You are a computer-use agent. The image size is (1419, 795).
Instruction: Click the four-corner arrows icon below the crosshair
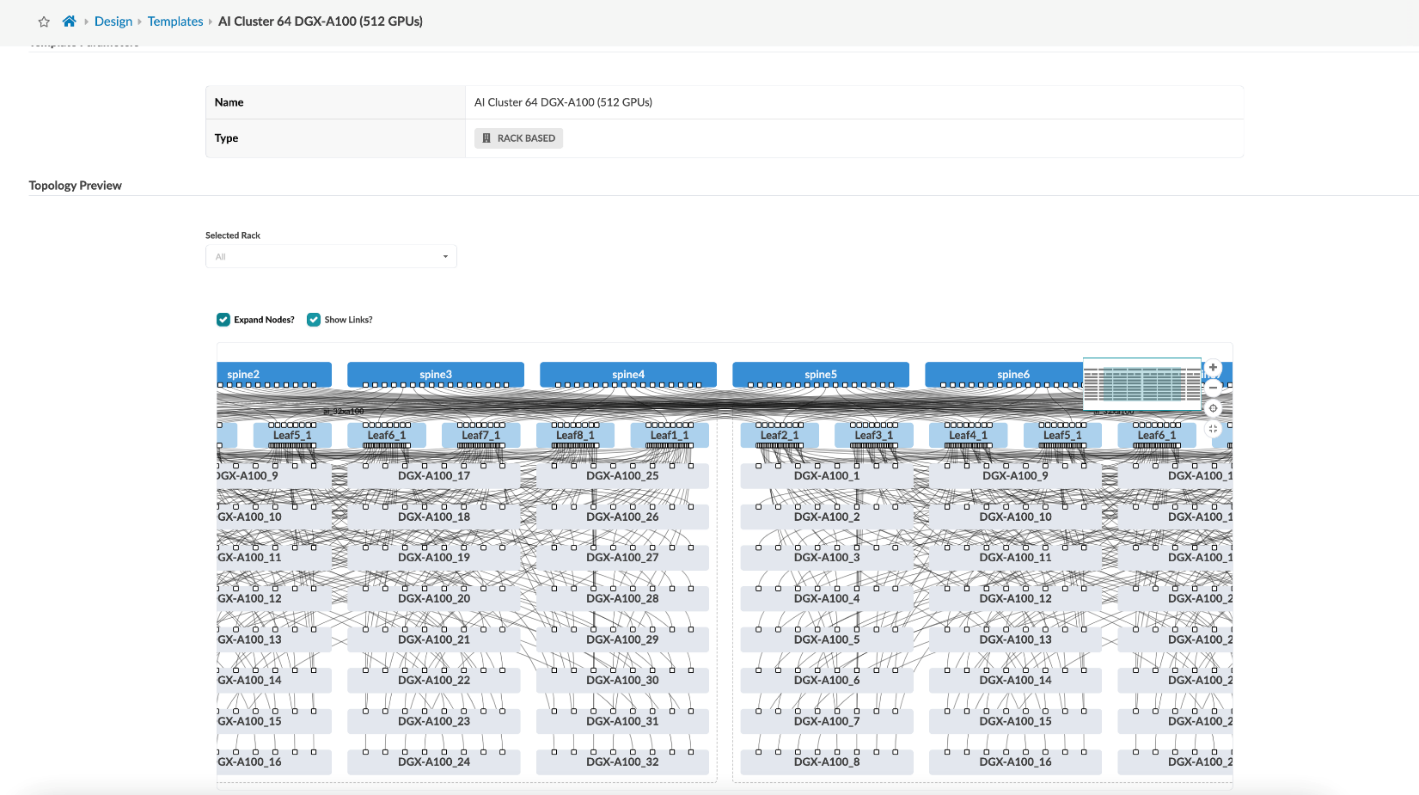click(1213, 429)
